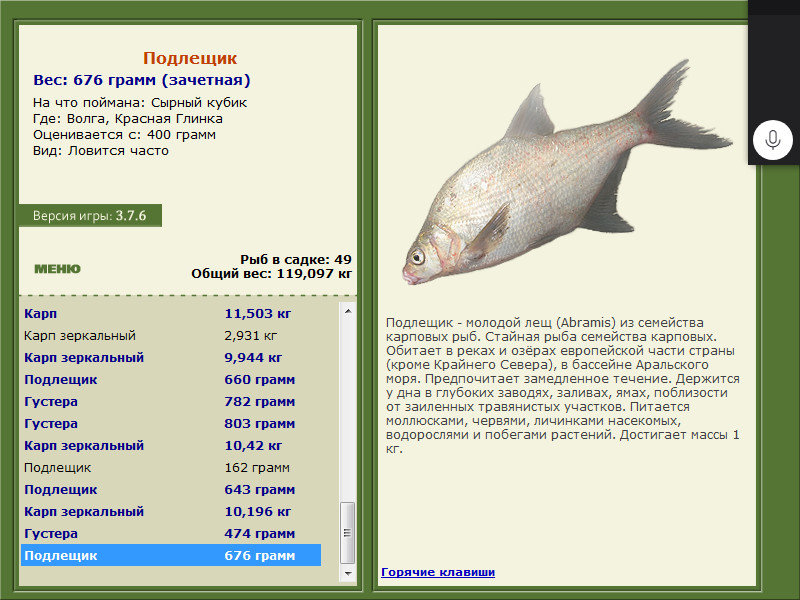The image size is (800, 600).
Task: Select Подлещик 643 грамм row
Action: point(171,489)
